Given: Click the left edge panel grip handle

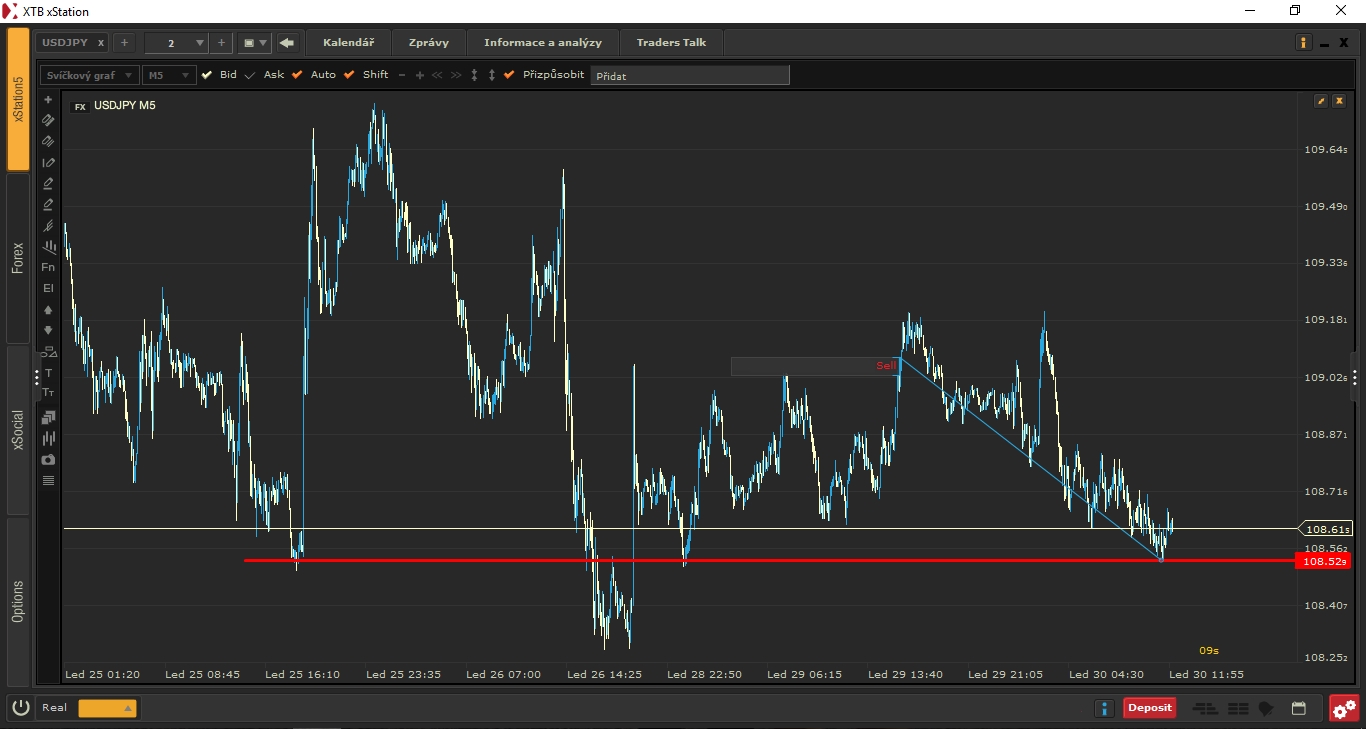Looking at the screenshot, I should (x=36, y=377).
